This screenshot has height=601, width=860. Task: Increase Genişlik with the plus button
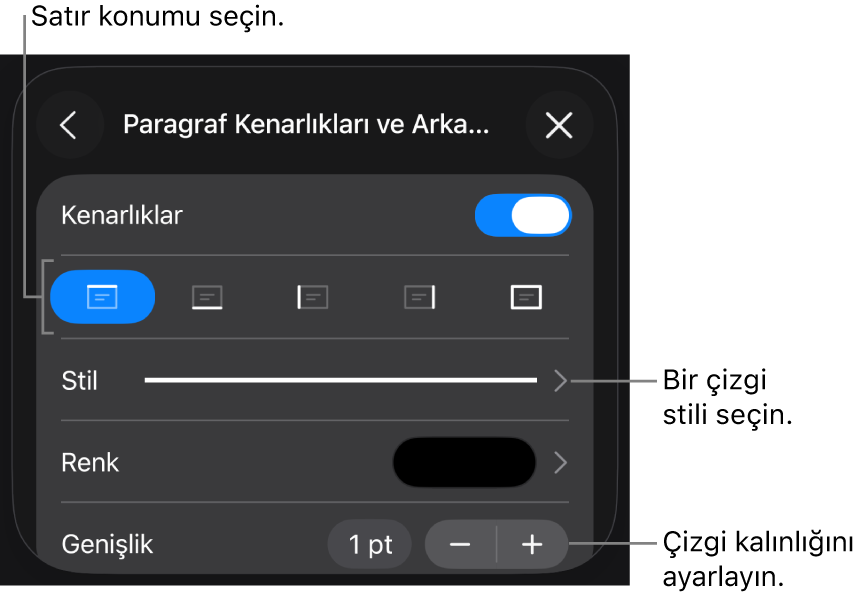click(x=532, y=545)
